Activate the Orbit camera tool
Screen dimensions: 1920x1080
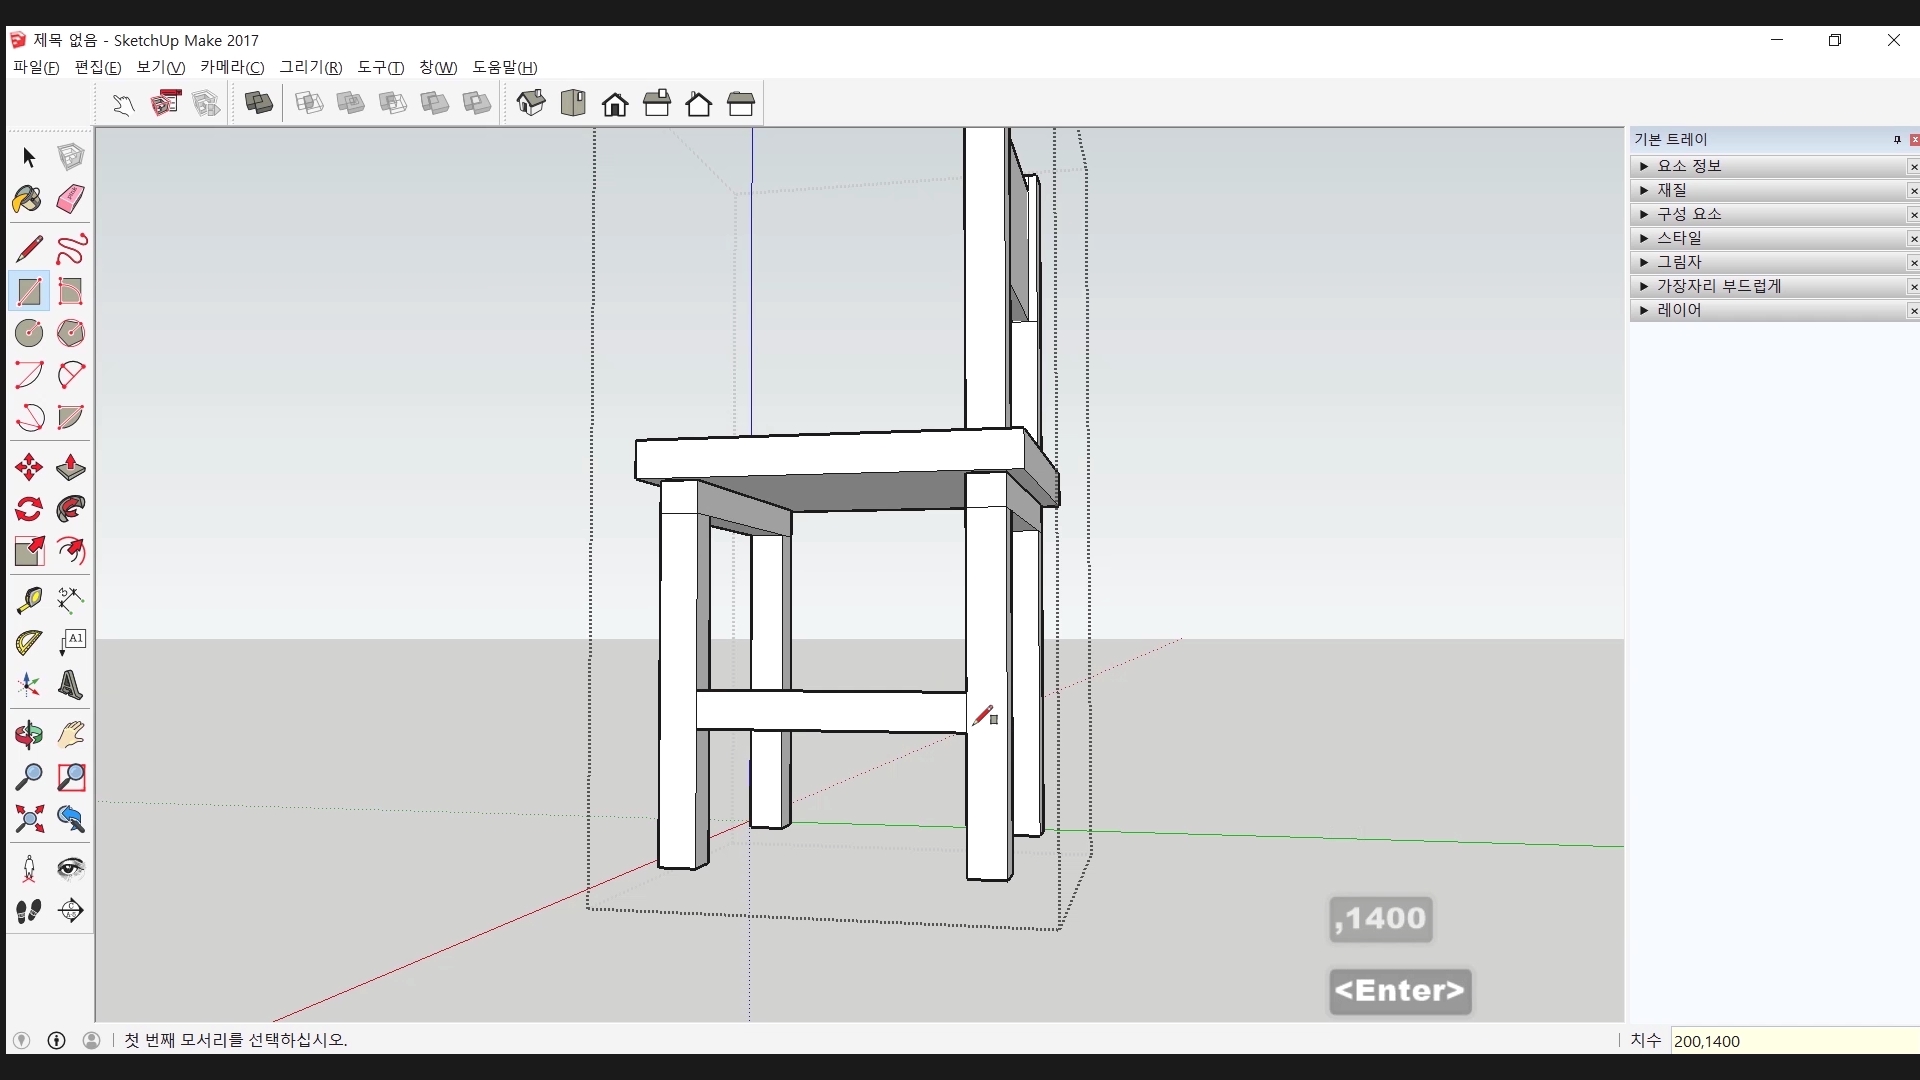coord(28,735)
